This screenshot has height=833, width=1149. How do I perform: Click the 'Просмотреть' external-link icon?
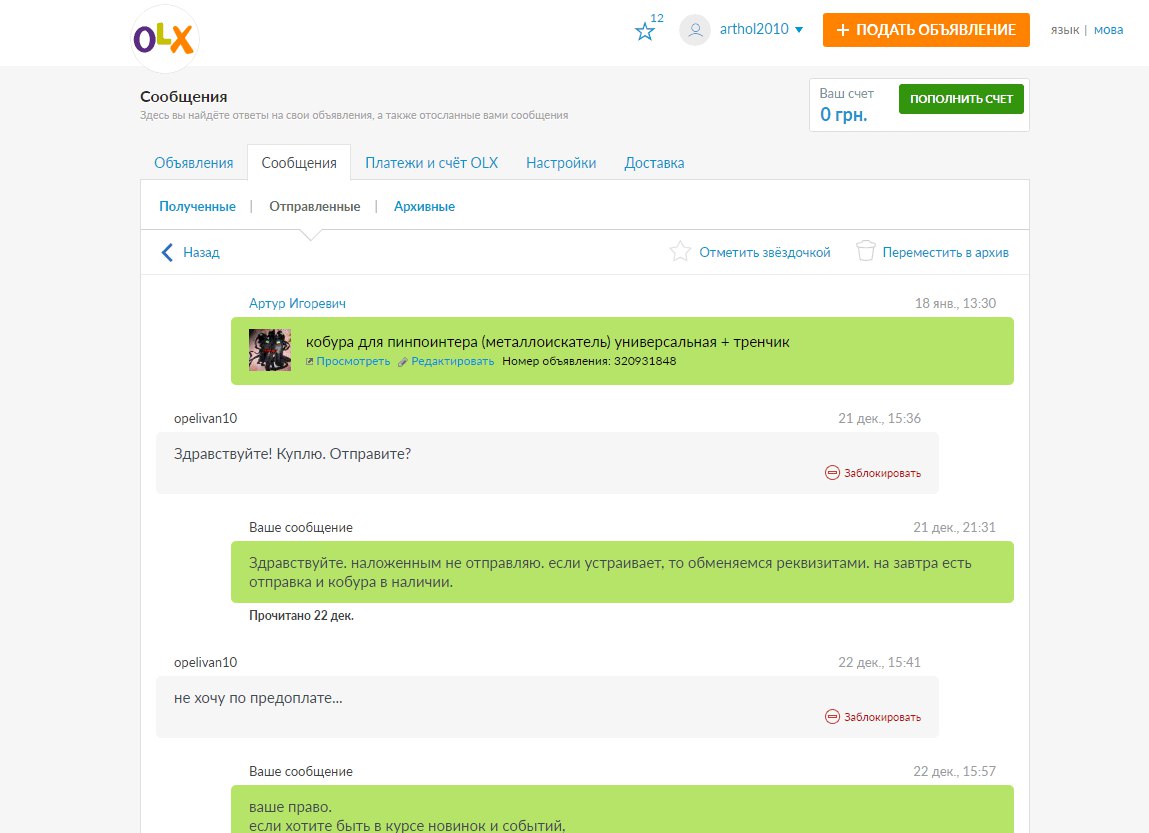click(x=309, y=361)
